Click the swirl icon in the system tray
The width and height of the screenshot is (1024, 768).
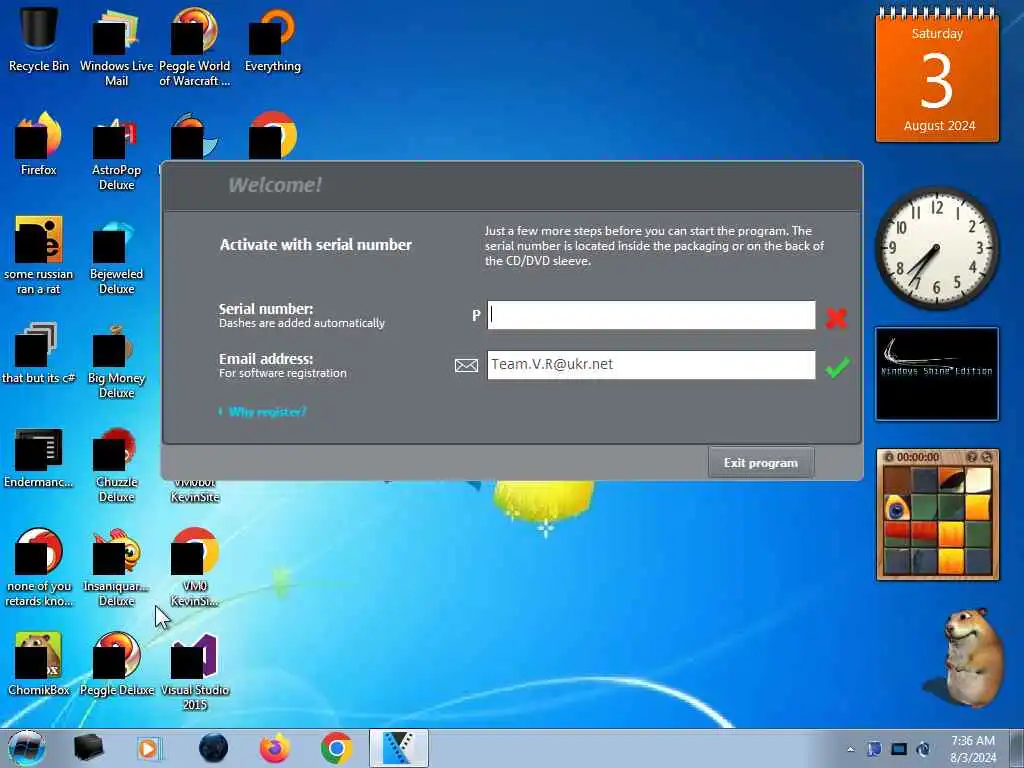[923, 749]
